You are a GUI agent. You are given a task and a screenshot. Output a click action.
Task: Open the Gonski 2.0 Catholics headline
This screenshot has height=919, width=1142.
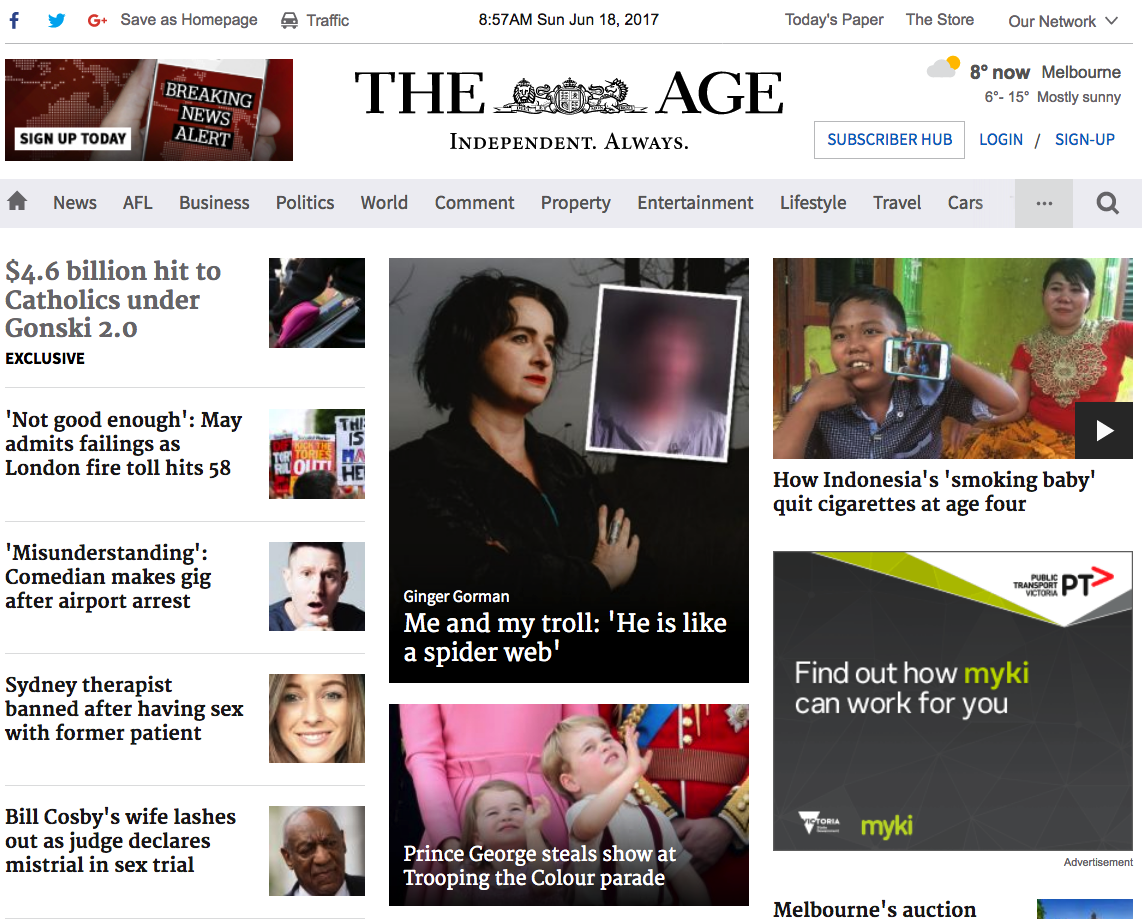pos(113,299)
